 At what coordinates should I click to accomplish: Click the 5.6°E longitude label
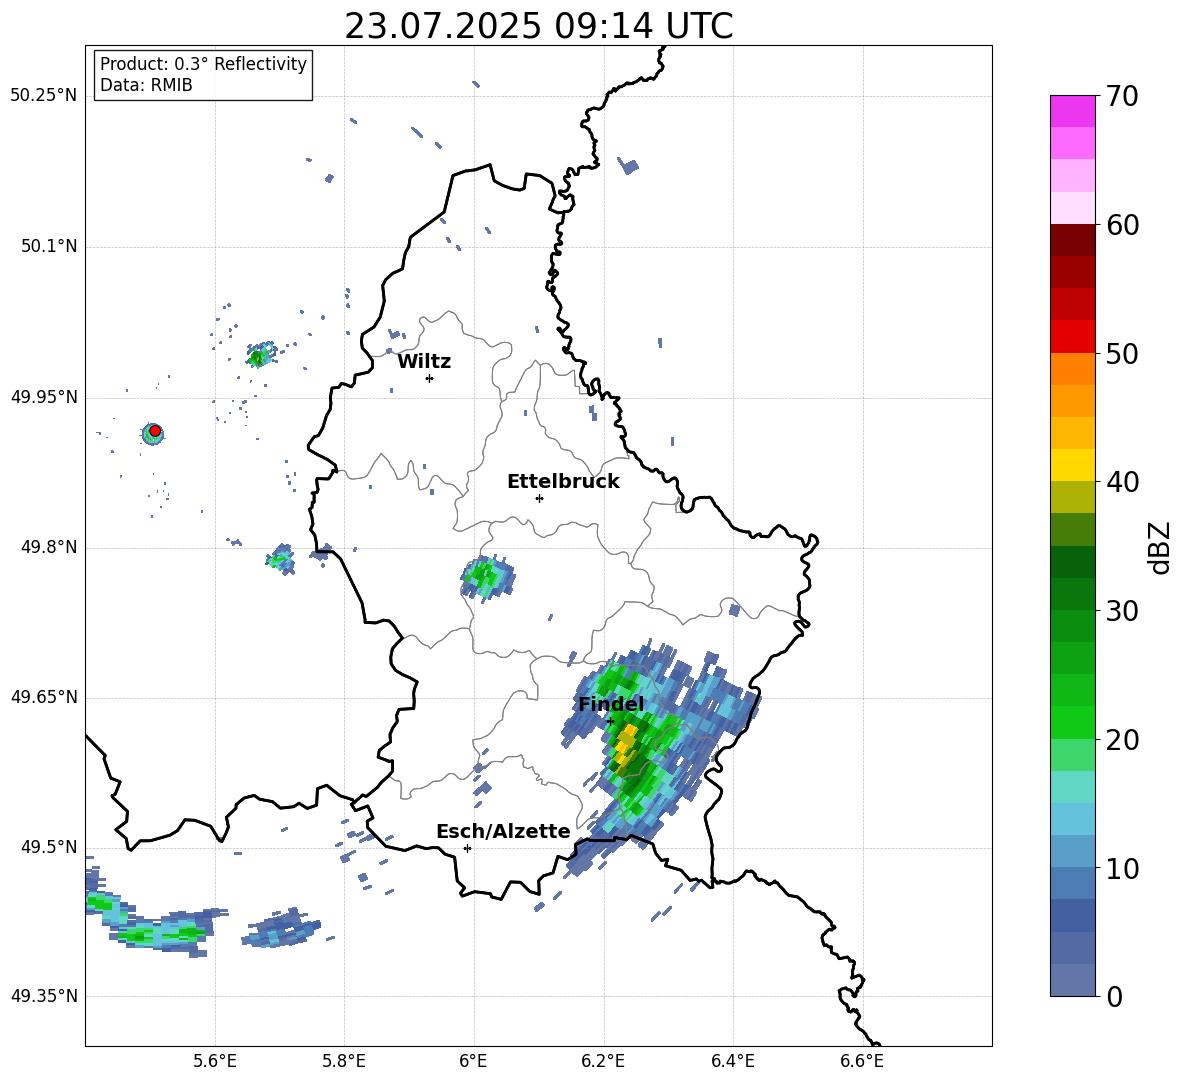[x=215, y=1061]
